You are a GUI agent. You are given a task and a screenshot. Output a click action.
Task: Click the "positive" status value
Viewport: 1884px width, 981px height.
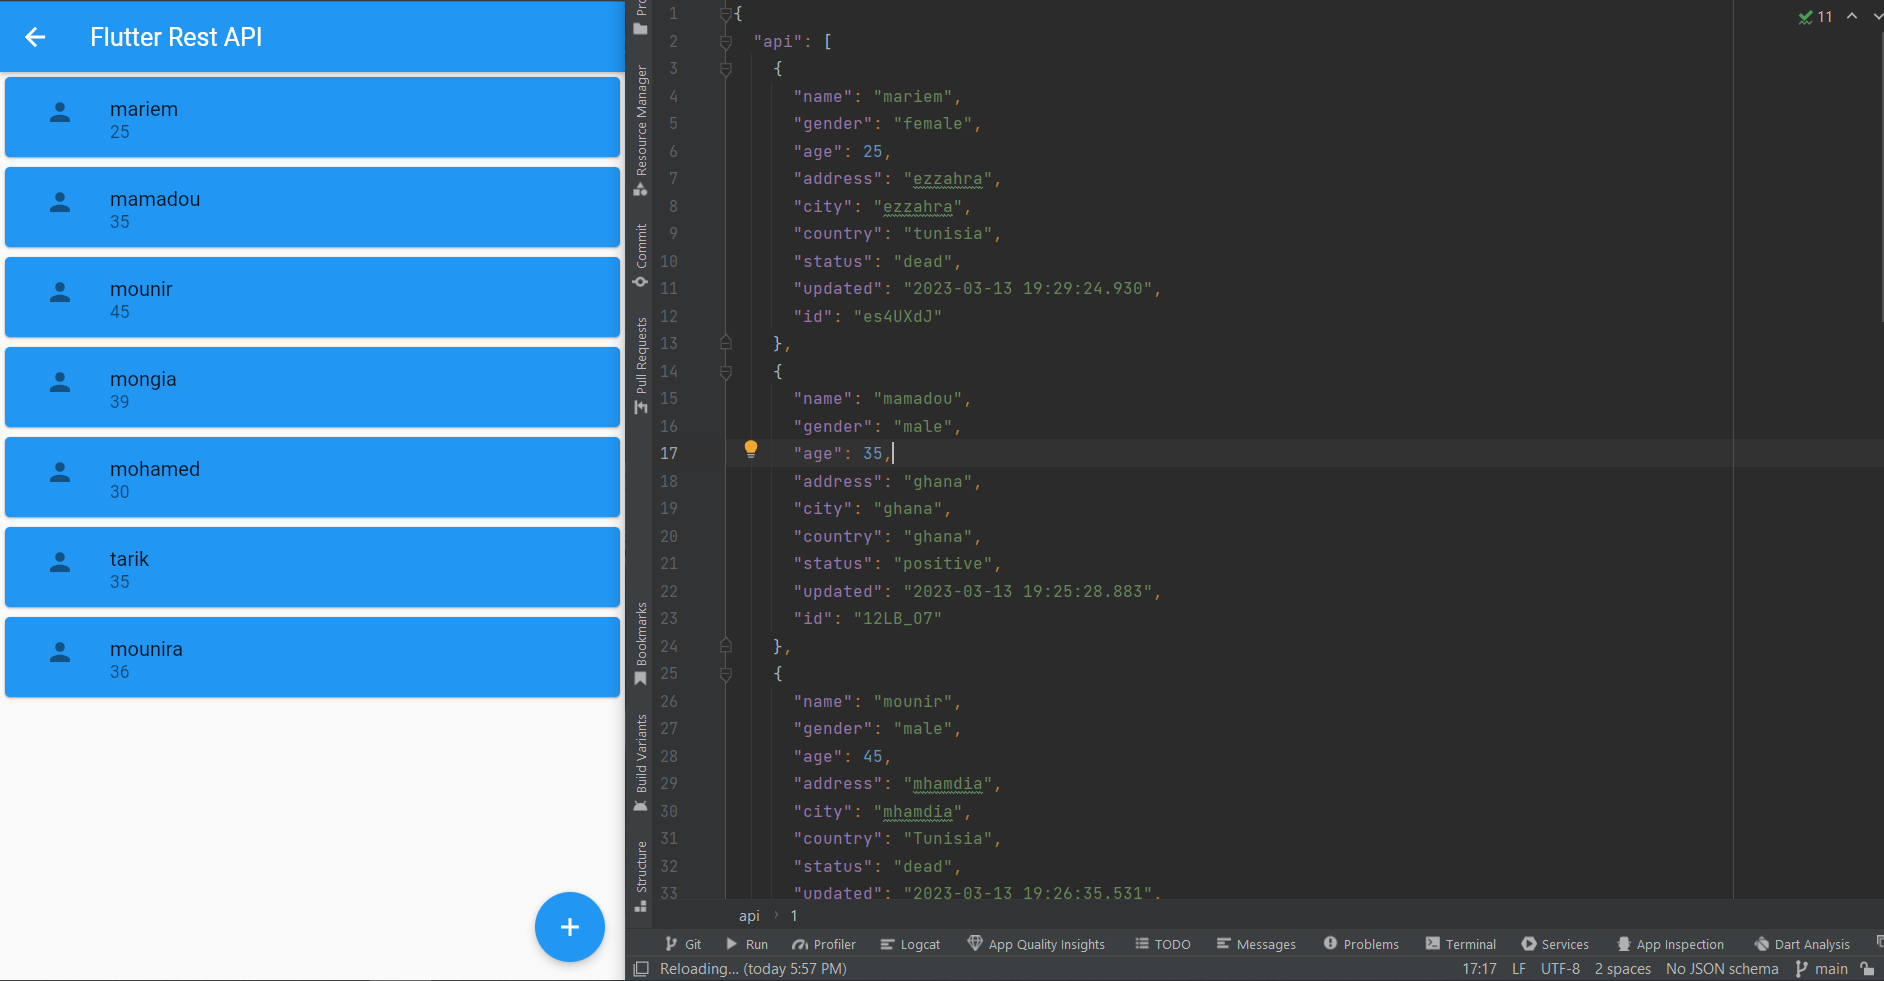942,563
